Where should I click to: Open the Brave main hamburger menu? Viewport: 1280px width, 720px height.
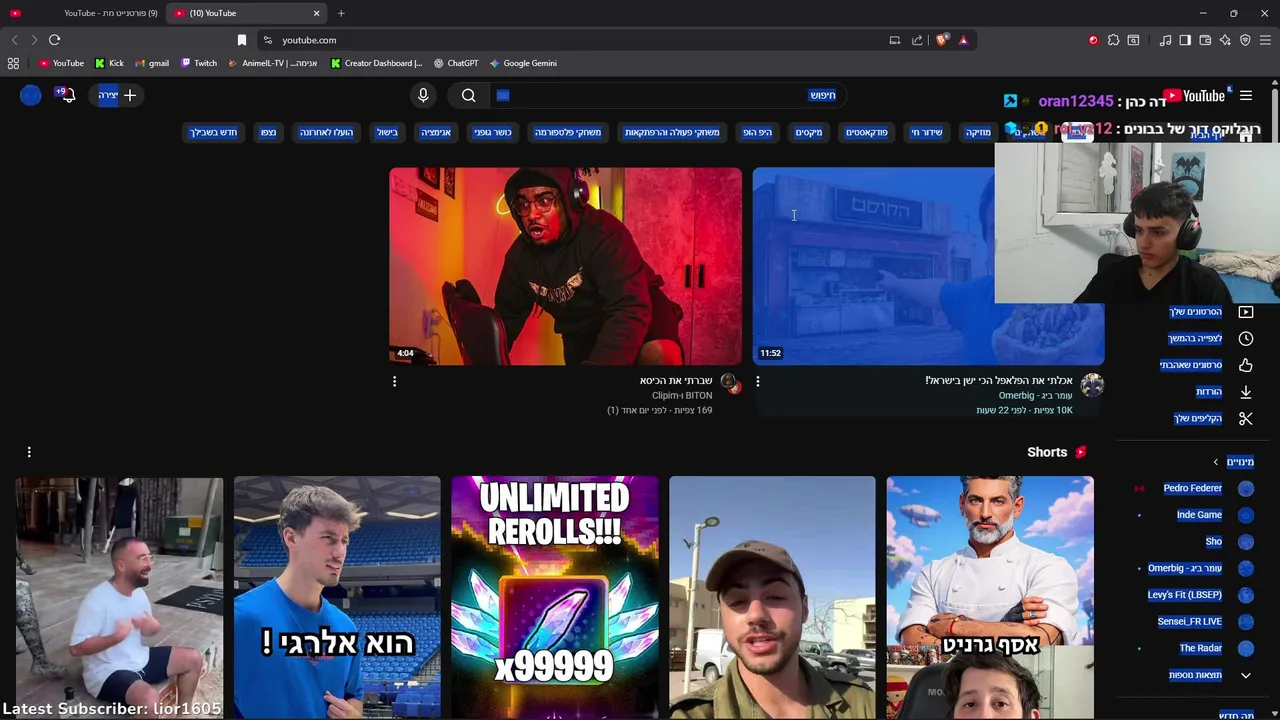[1266, 40]
